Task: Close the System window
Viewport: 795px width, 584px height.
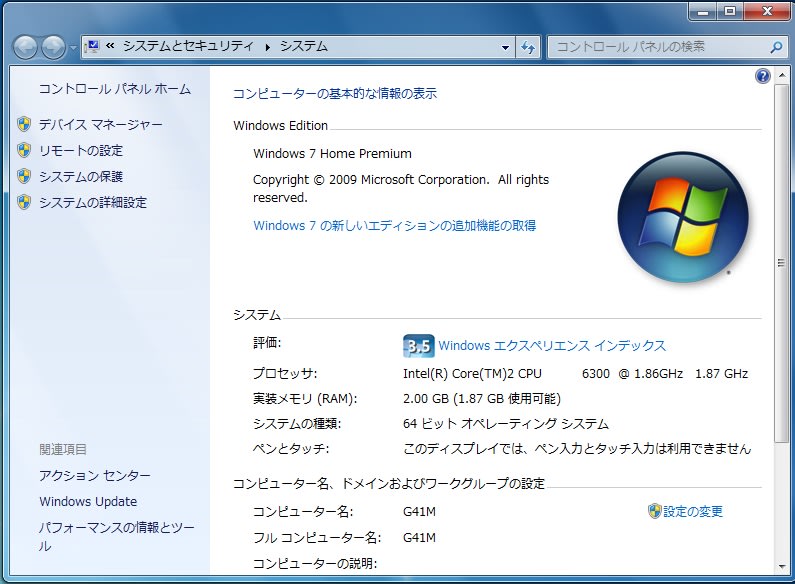Action: [x=767, y=11]
